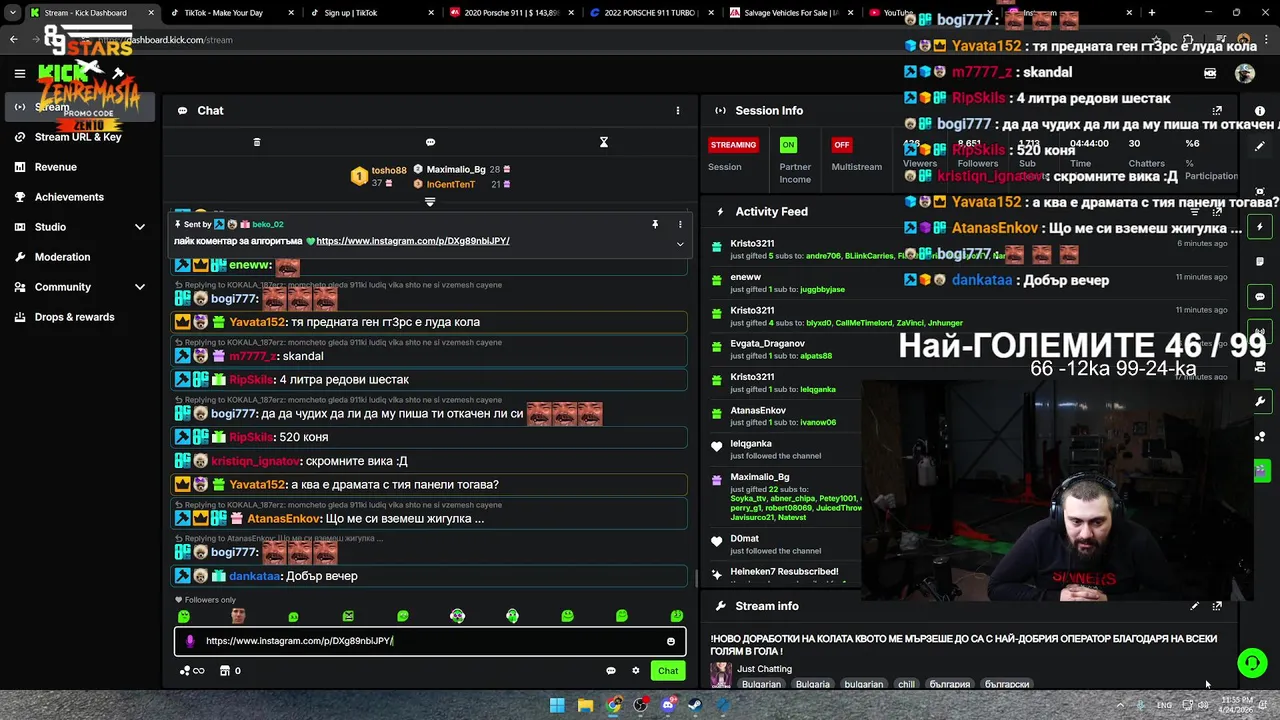Click the STREAMING session badge
The width and height of the screenshot is (1280, 720).
pyautogui.click(x=733, y=145)
